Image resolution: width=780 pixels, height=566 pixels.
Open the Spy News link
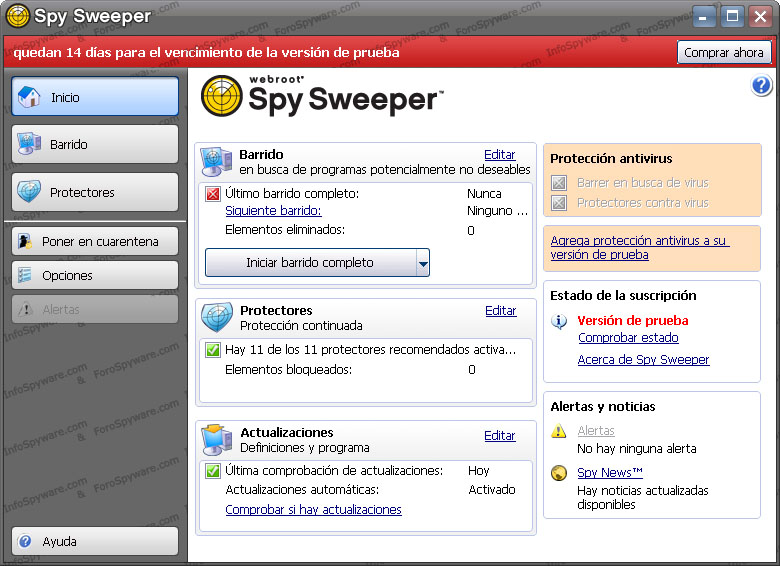pyautogui.click(x=610, y=472)
